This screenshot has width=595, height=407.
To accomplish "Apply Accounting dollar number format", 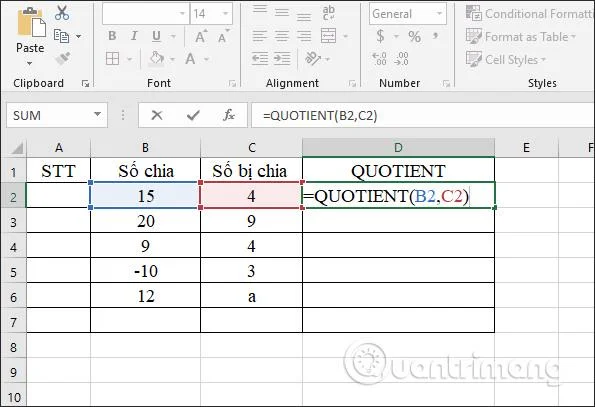I will point(380,36).
